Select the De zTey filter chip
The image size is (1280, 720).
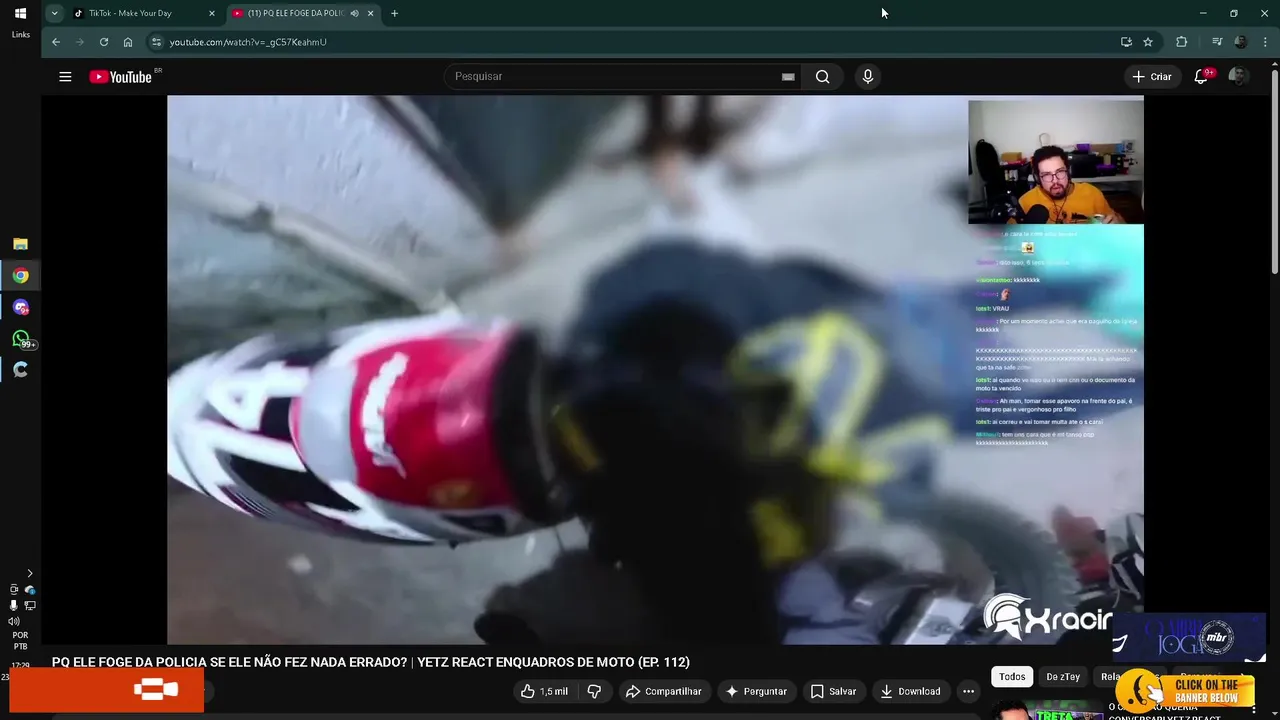coord(1063,677)
